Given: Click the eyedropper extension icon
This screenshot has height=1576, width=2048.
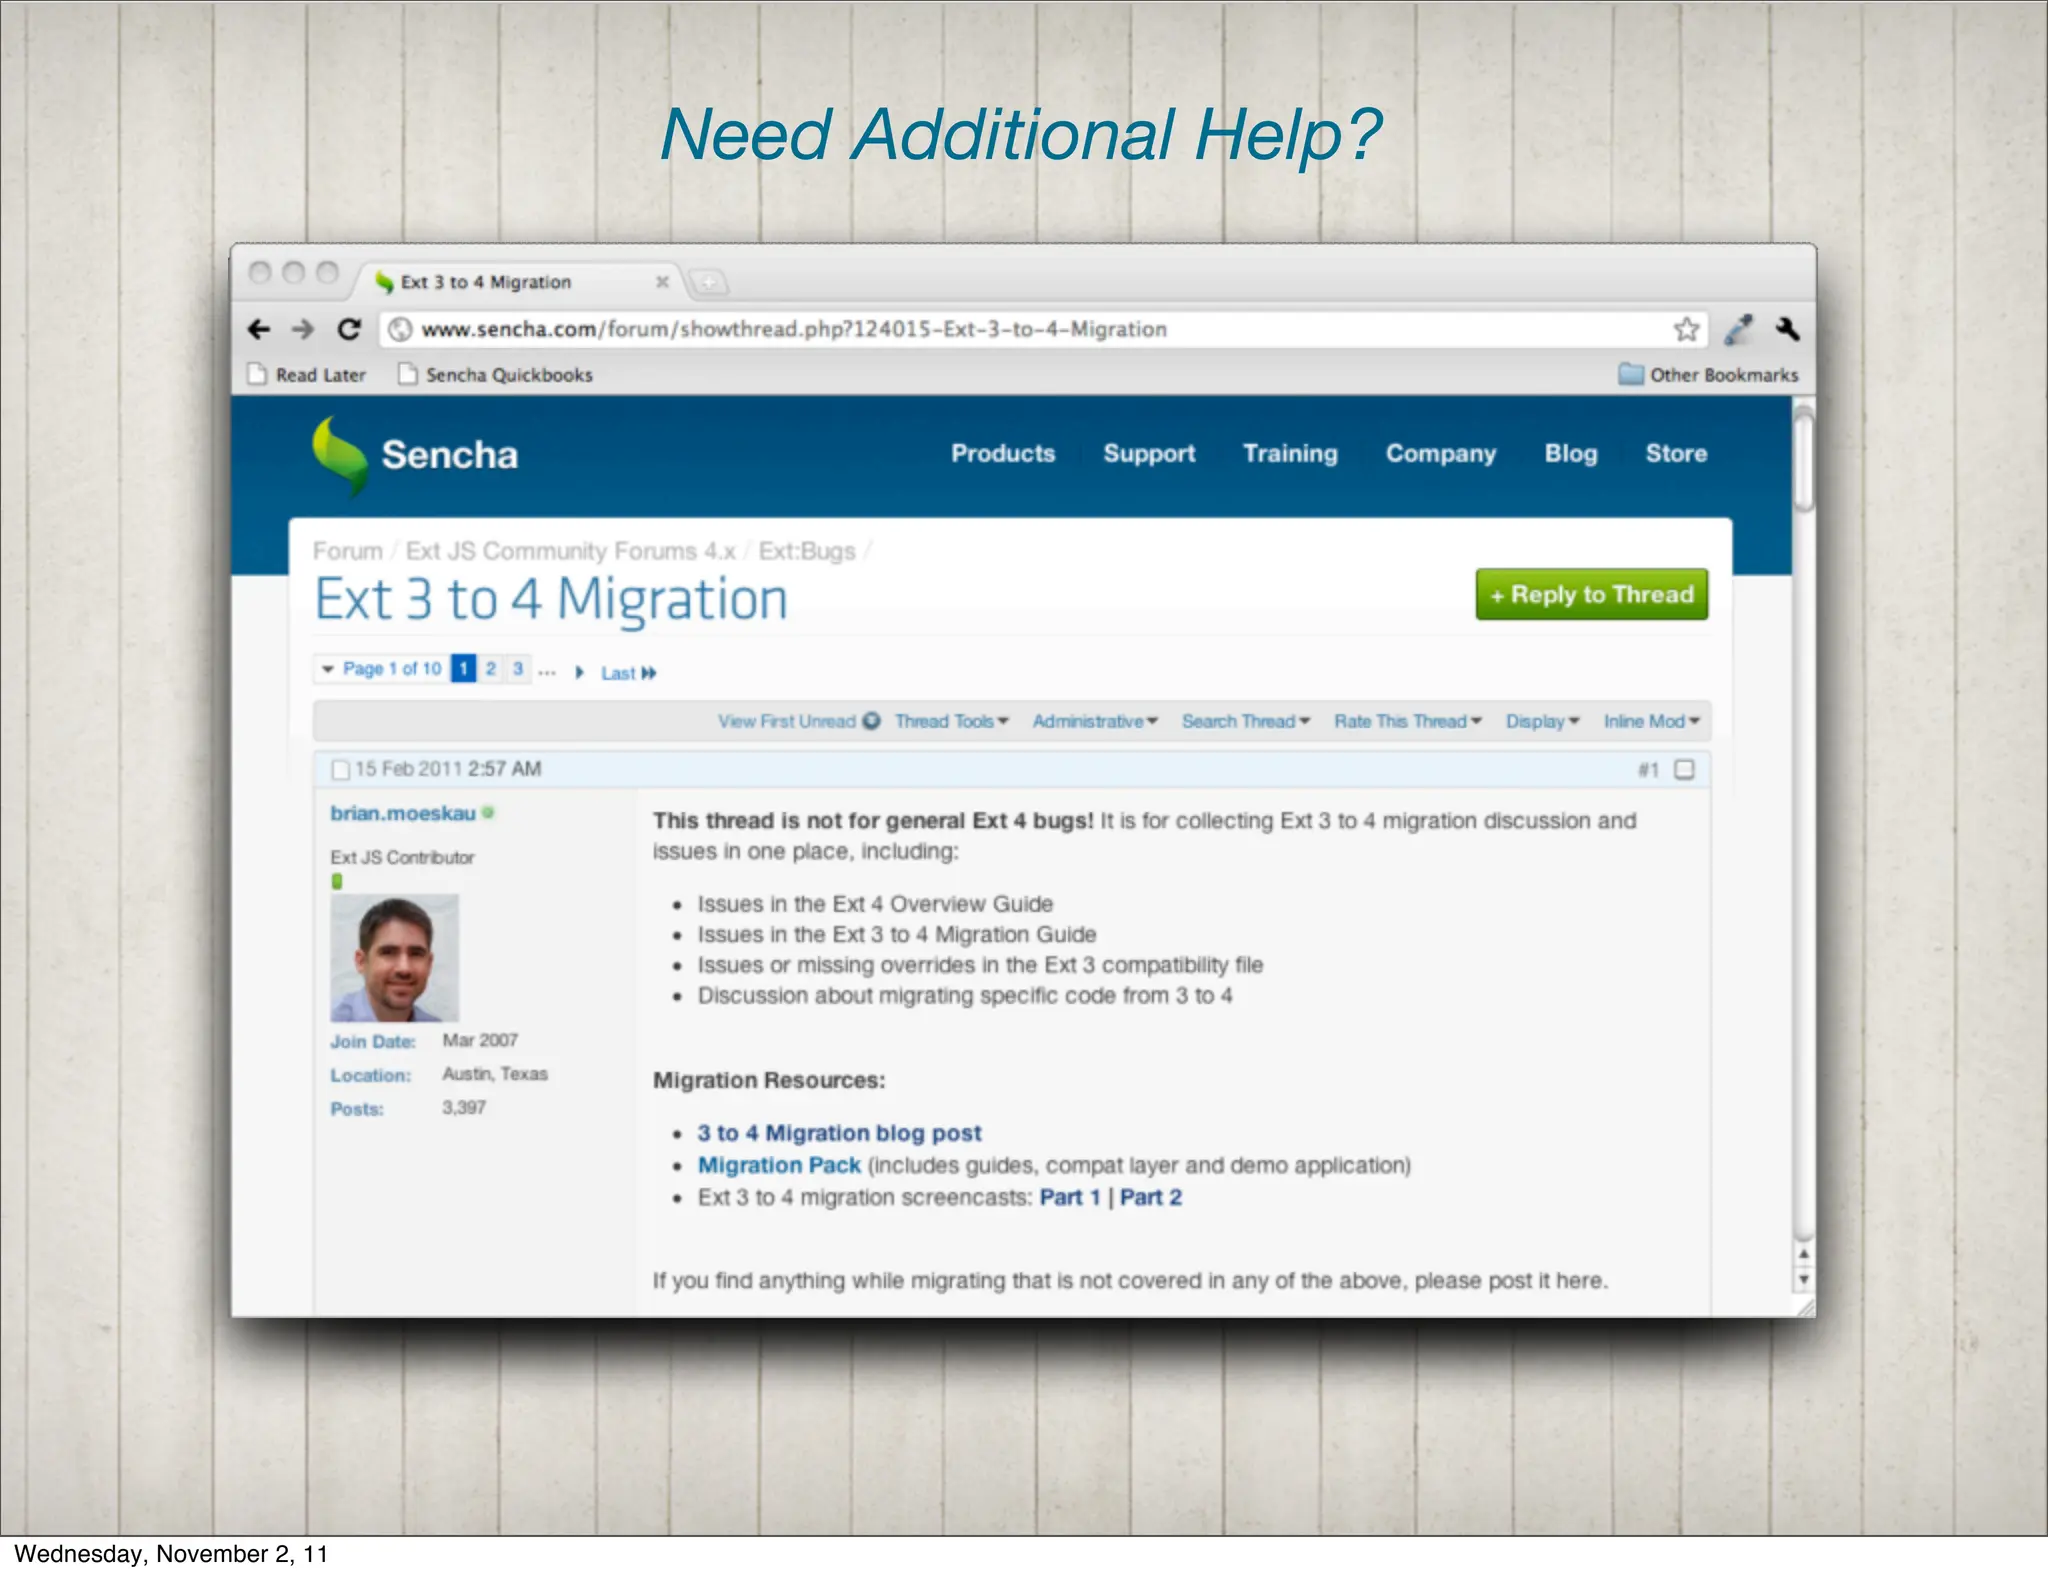Looking at the screenshot, I should 1739,329.
